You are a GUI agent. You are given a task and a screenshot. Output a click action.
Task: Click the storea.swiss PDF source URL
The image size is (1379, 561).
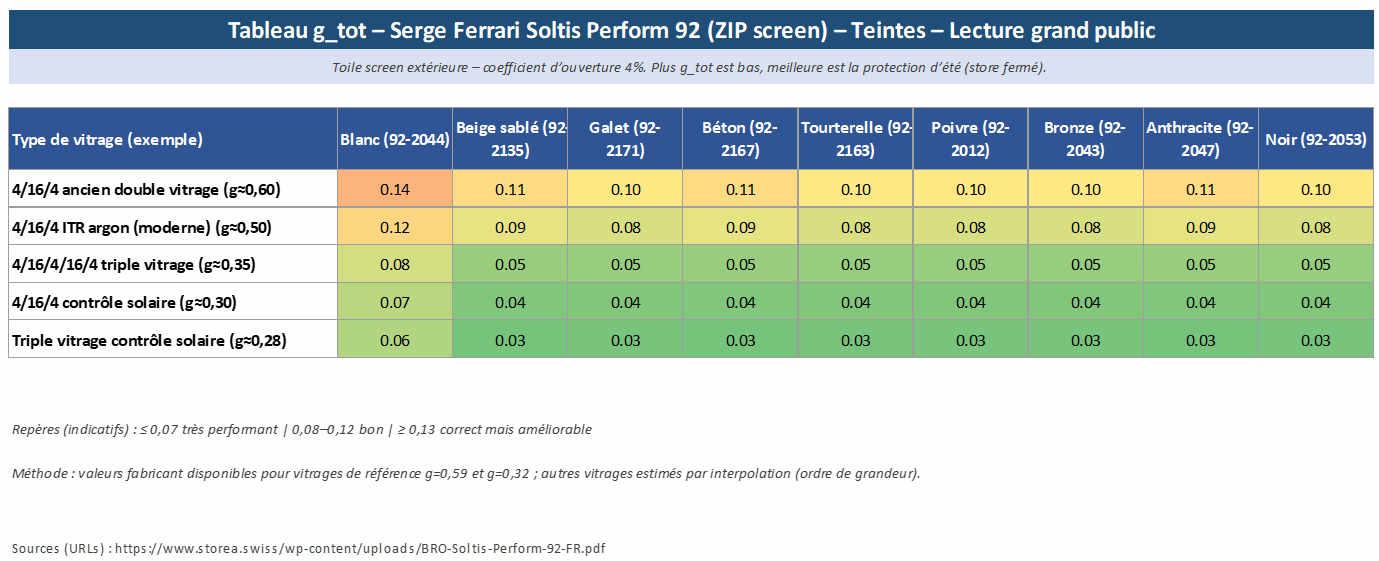[360, 549]
